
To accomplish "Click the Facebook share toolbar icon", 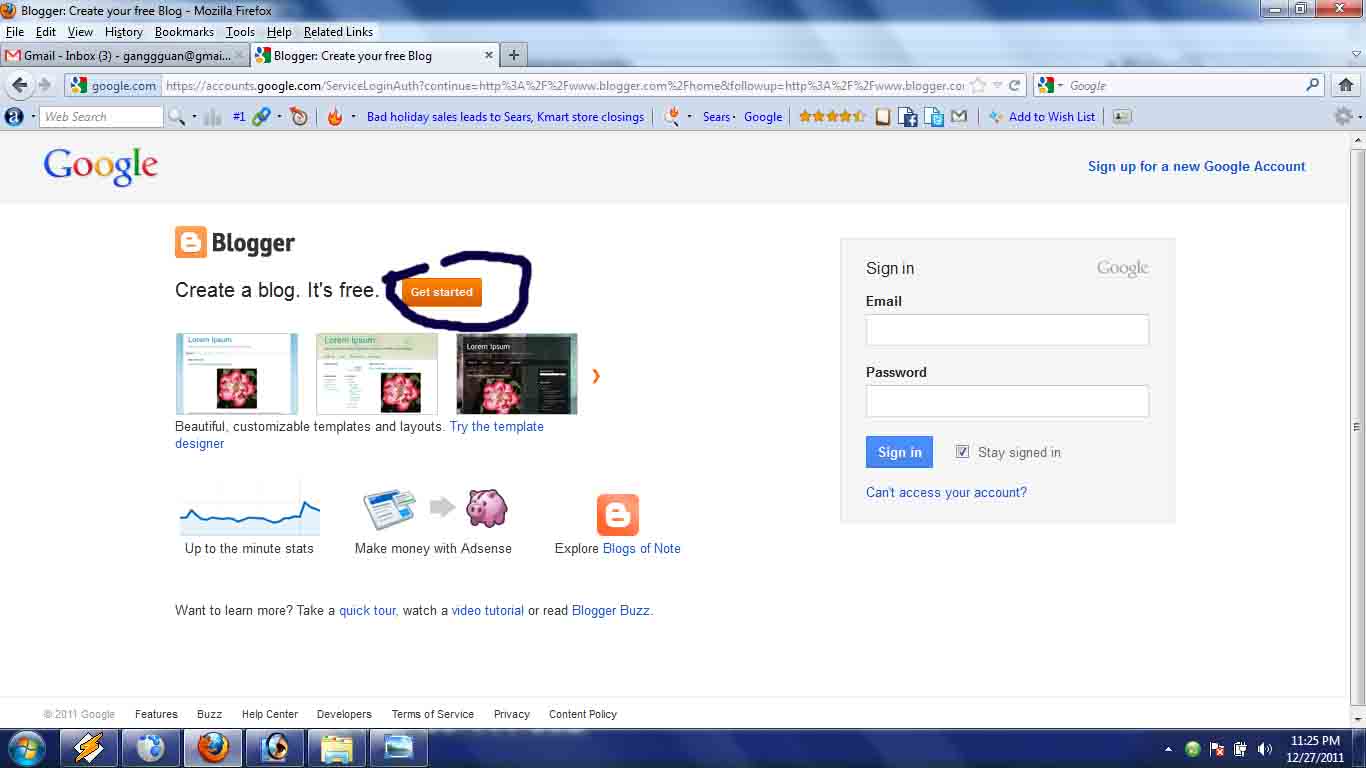I will [x=908, y=117].
